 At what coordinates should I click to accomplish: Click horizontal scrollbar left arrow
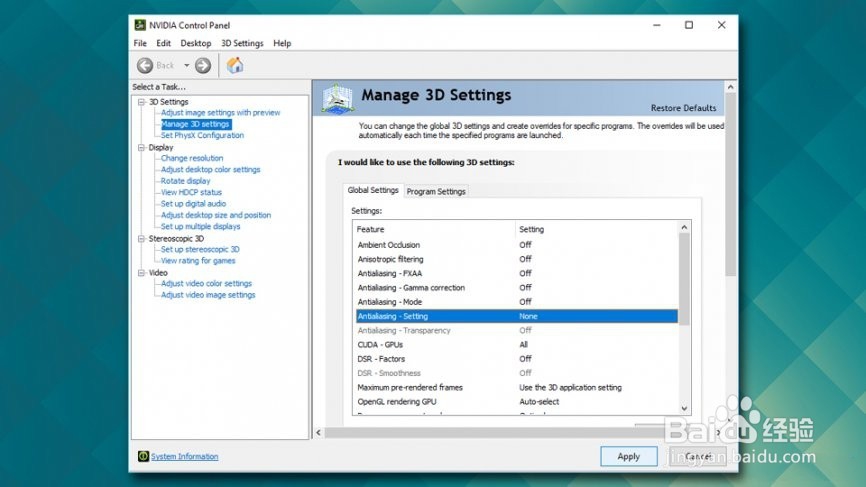318,432
